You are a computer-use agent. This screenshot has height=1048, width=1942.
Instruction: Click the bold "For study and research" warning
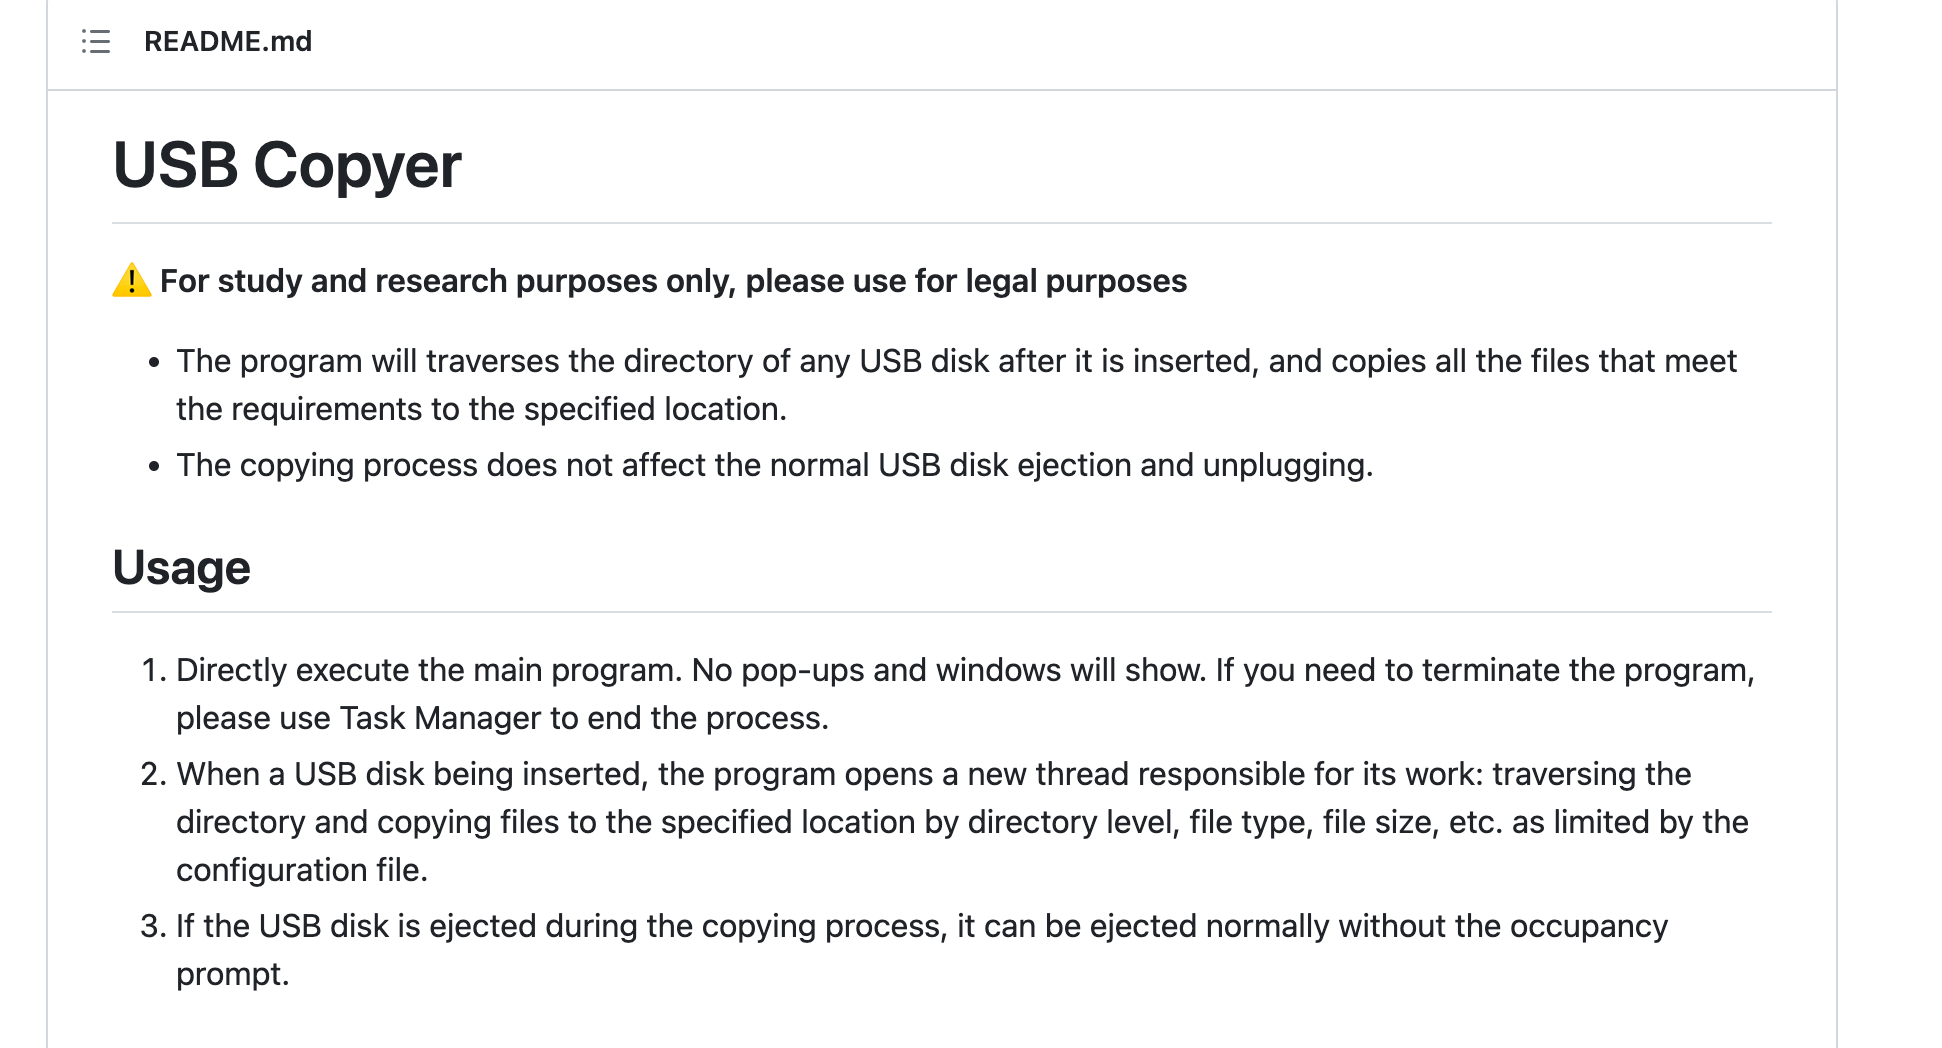[x=673, y=281]
